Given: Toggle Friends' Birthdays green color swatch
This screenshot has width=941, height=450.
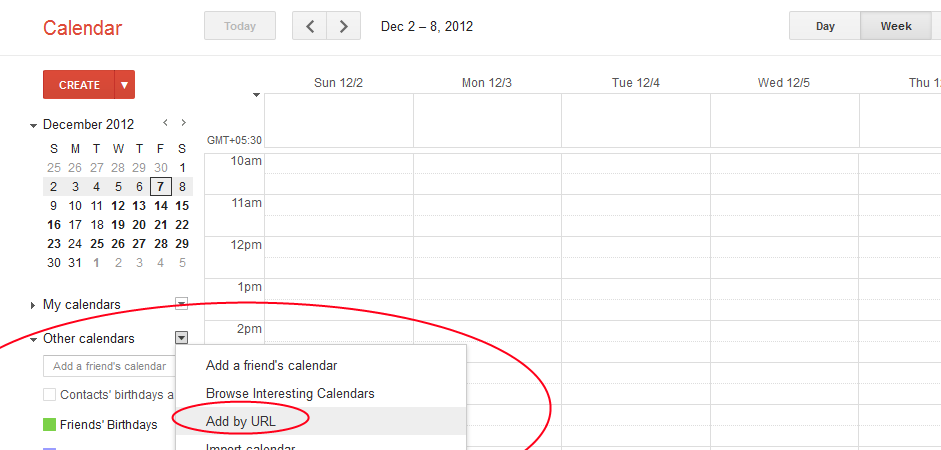Looking at the screenshot, I should [49, 425].
